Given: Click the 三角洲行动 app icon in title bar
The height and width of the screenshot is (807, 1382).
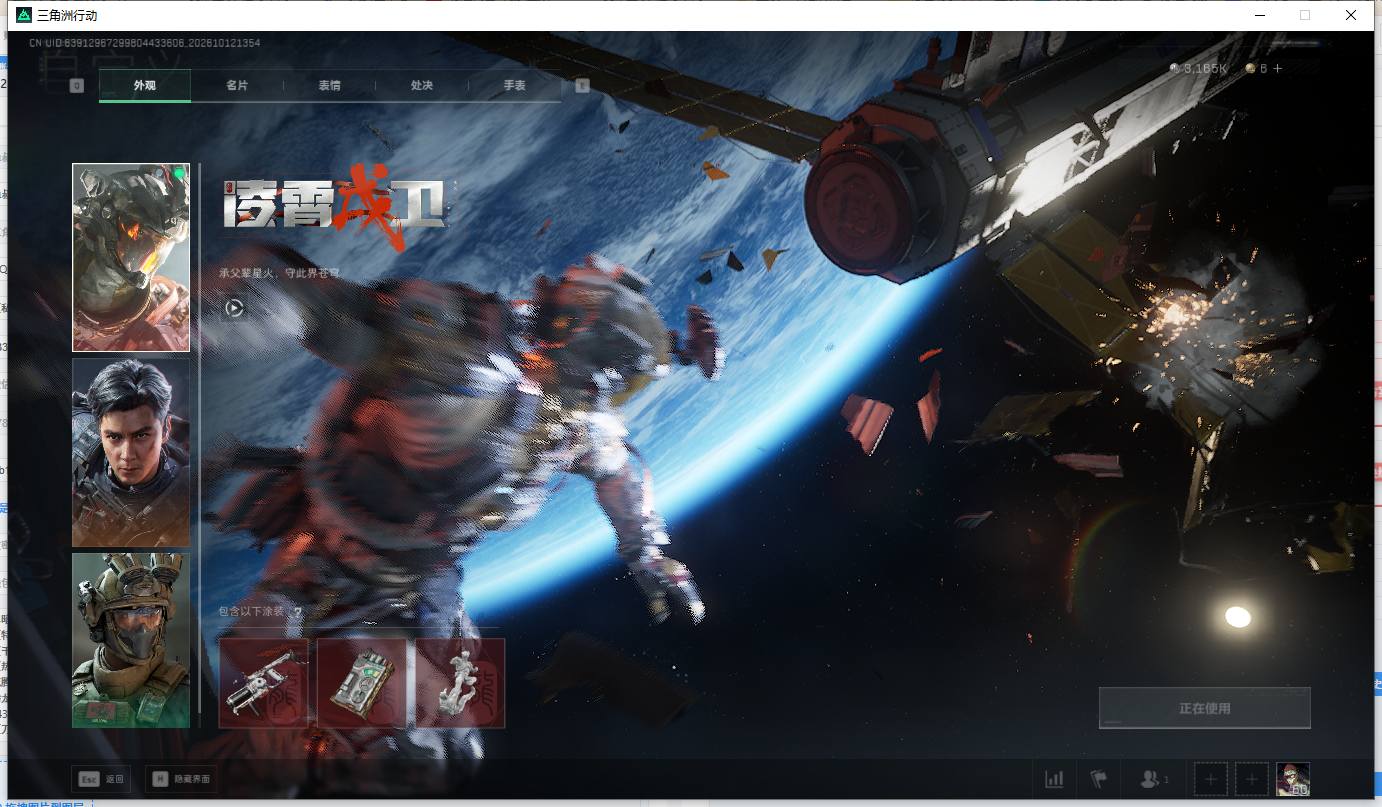Looking at the screenshot, I should pos(24,15).
